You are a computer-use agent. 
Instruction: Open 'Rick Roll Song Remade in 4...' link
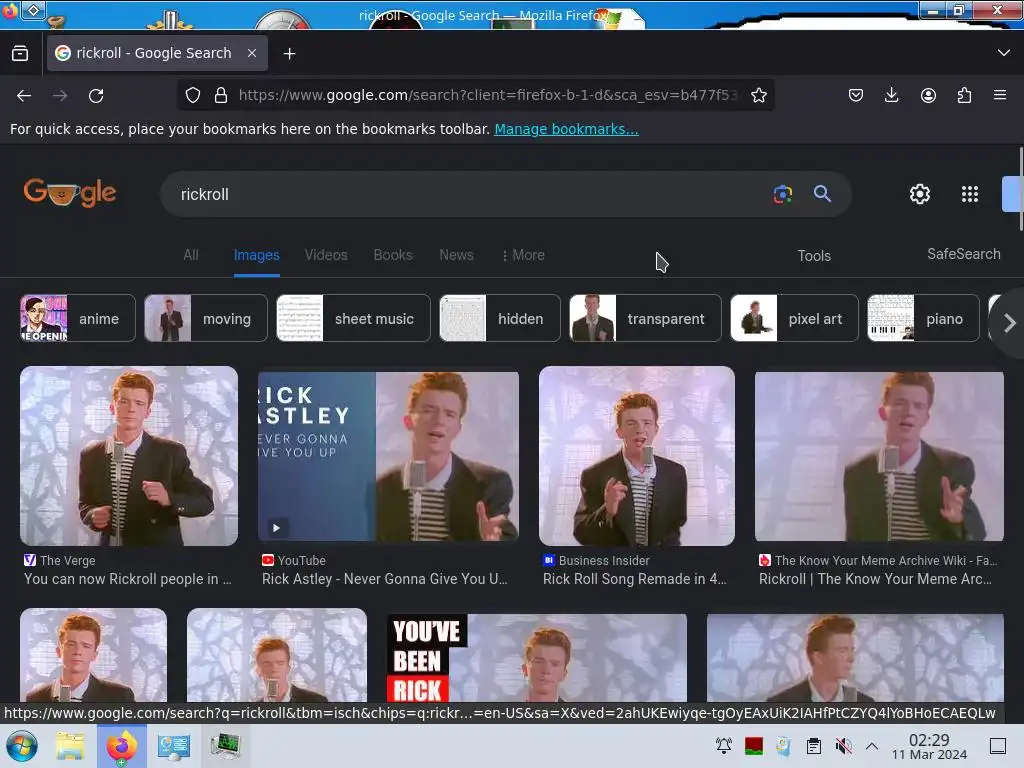point(634,579)
